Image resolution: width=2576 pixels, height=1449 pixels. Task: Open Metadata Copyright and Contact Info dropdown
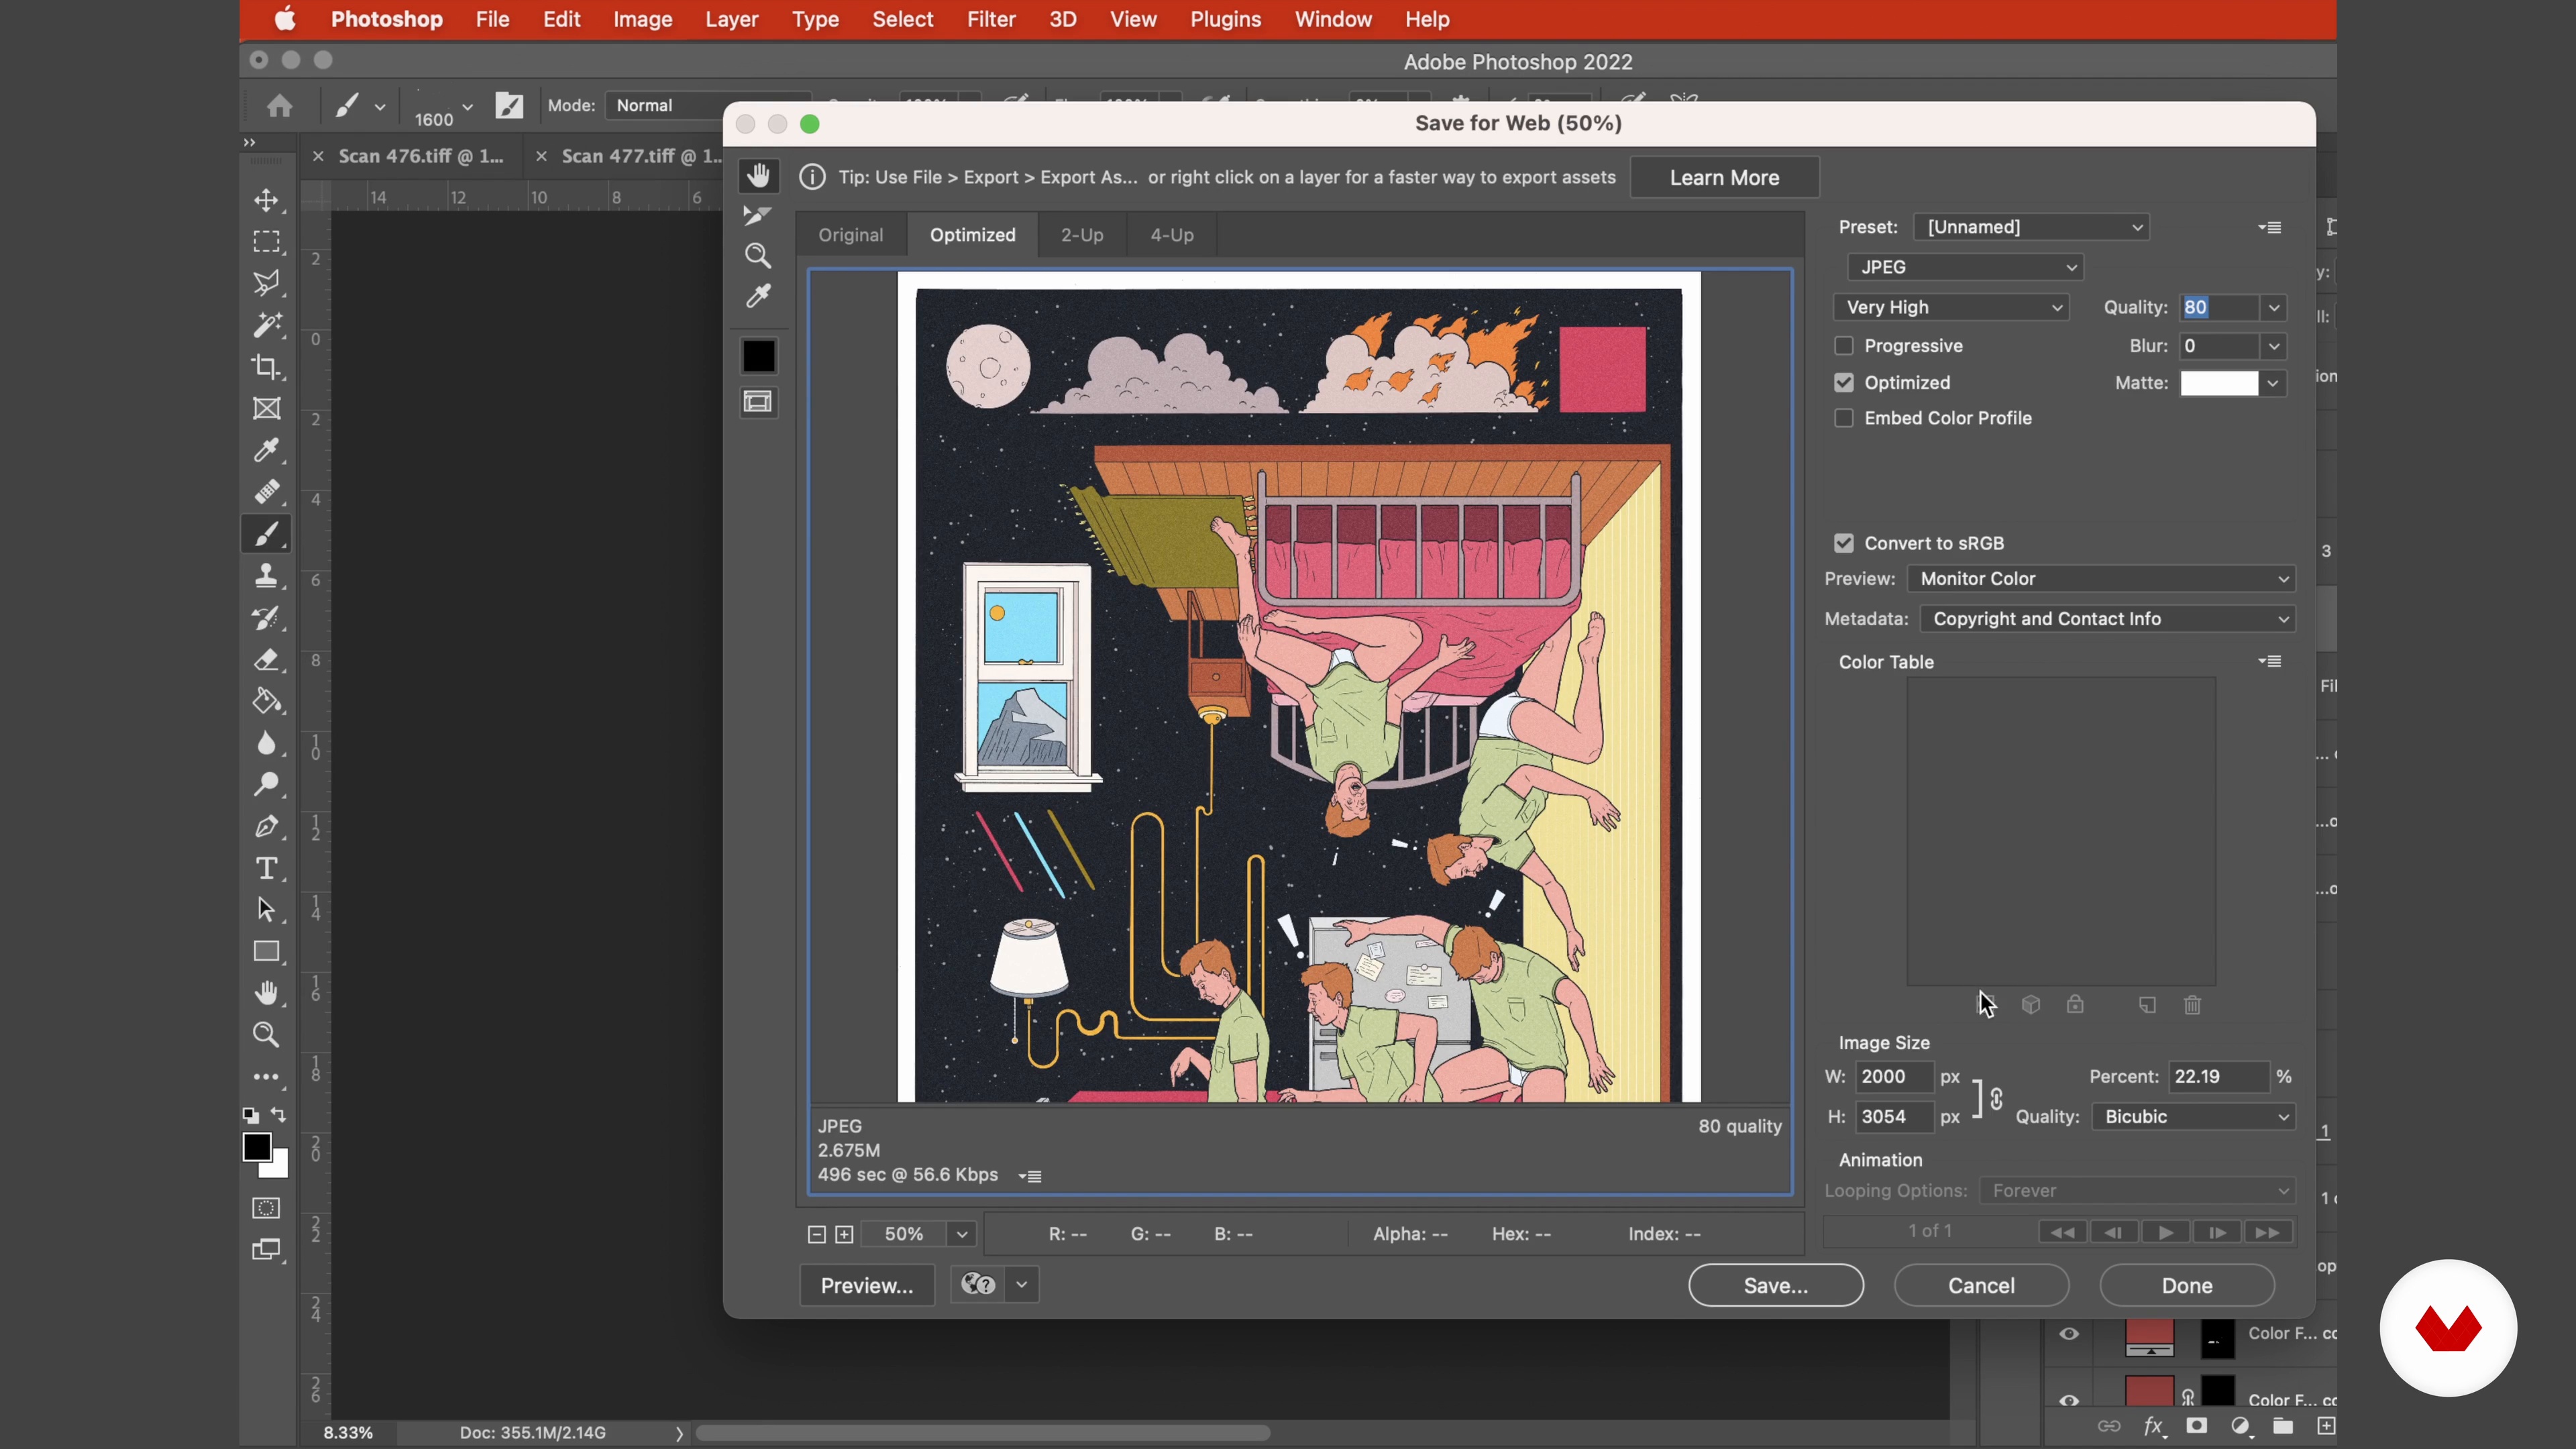point(2108,619)
